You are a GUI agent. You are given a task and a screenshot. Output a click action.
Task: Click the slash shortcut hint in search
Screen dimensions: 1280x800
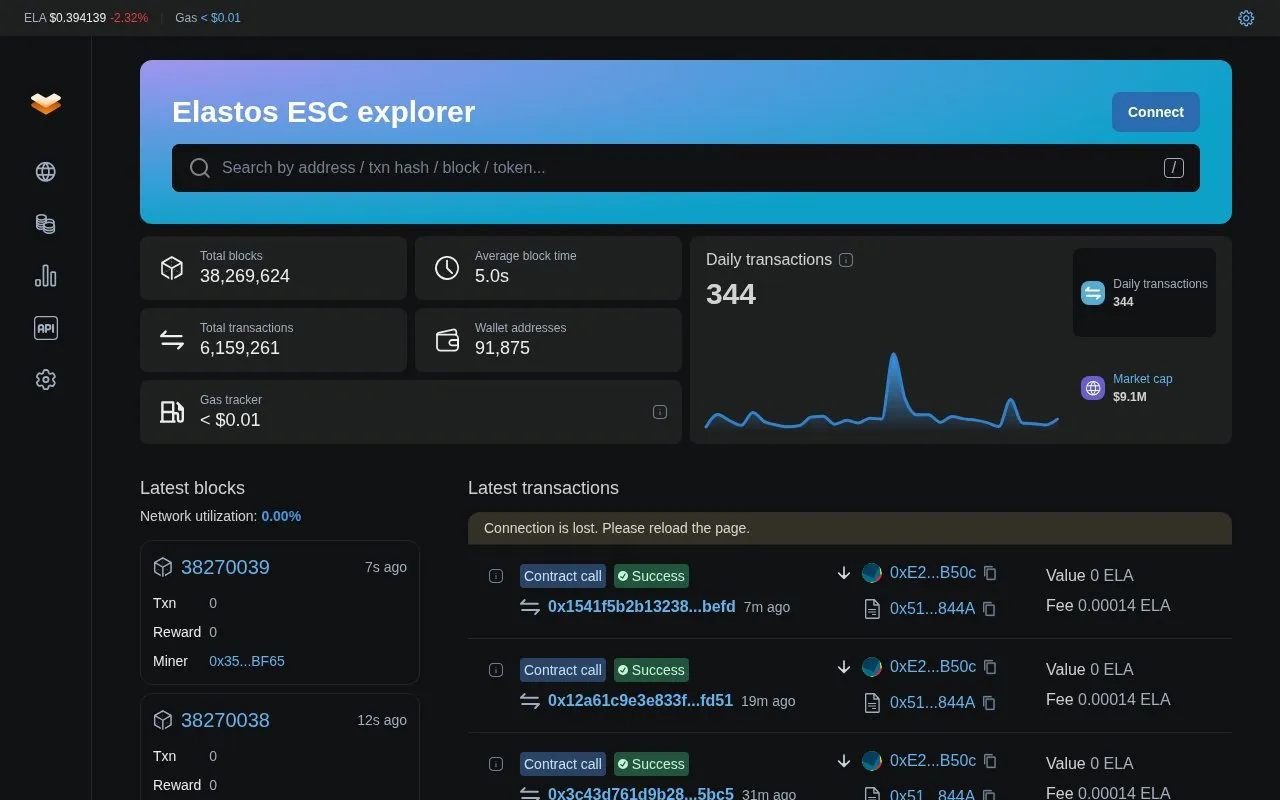pyautogui.click(x=1174, y=168)
